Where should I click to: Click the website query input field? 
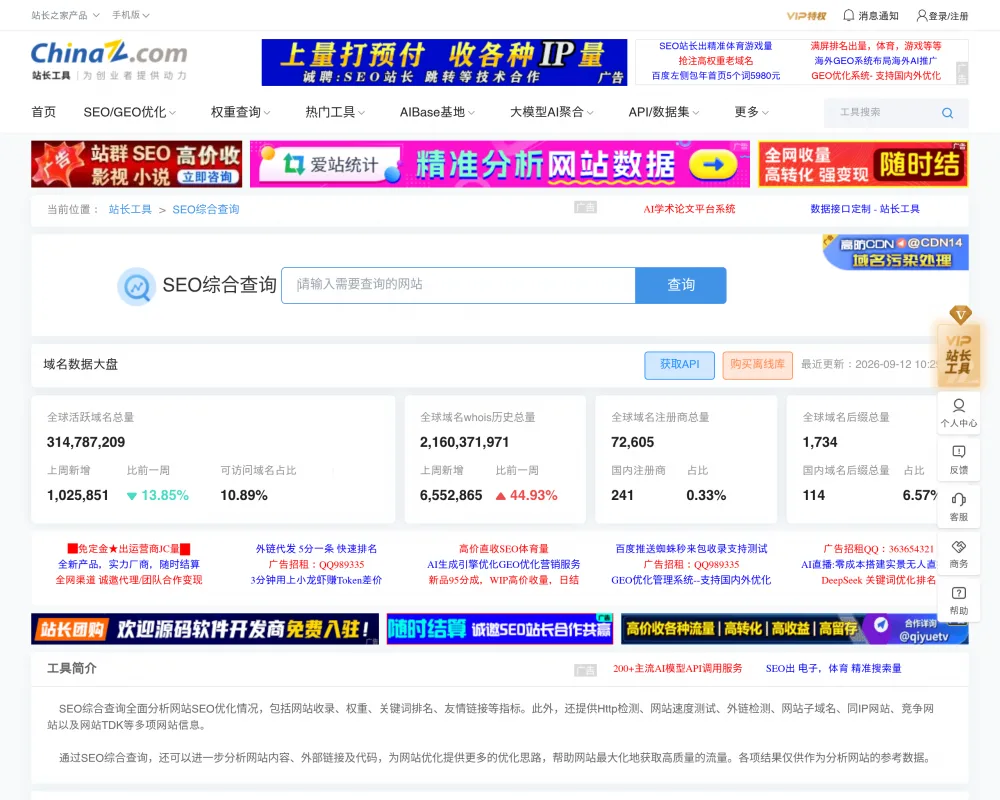[458, 285]
